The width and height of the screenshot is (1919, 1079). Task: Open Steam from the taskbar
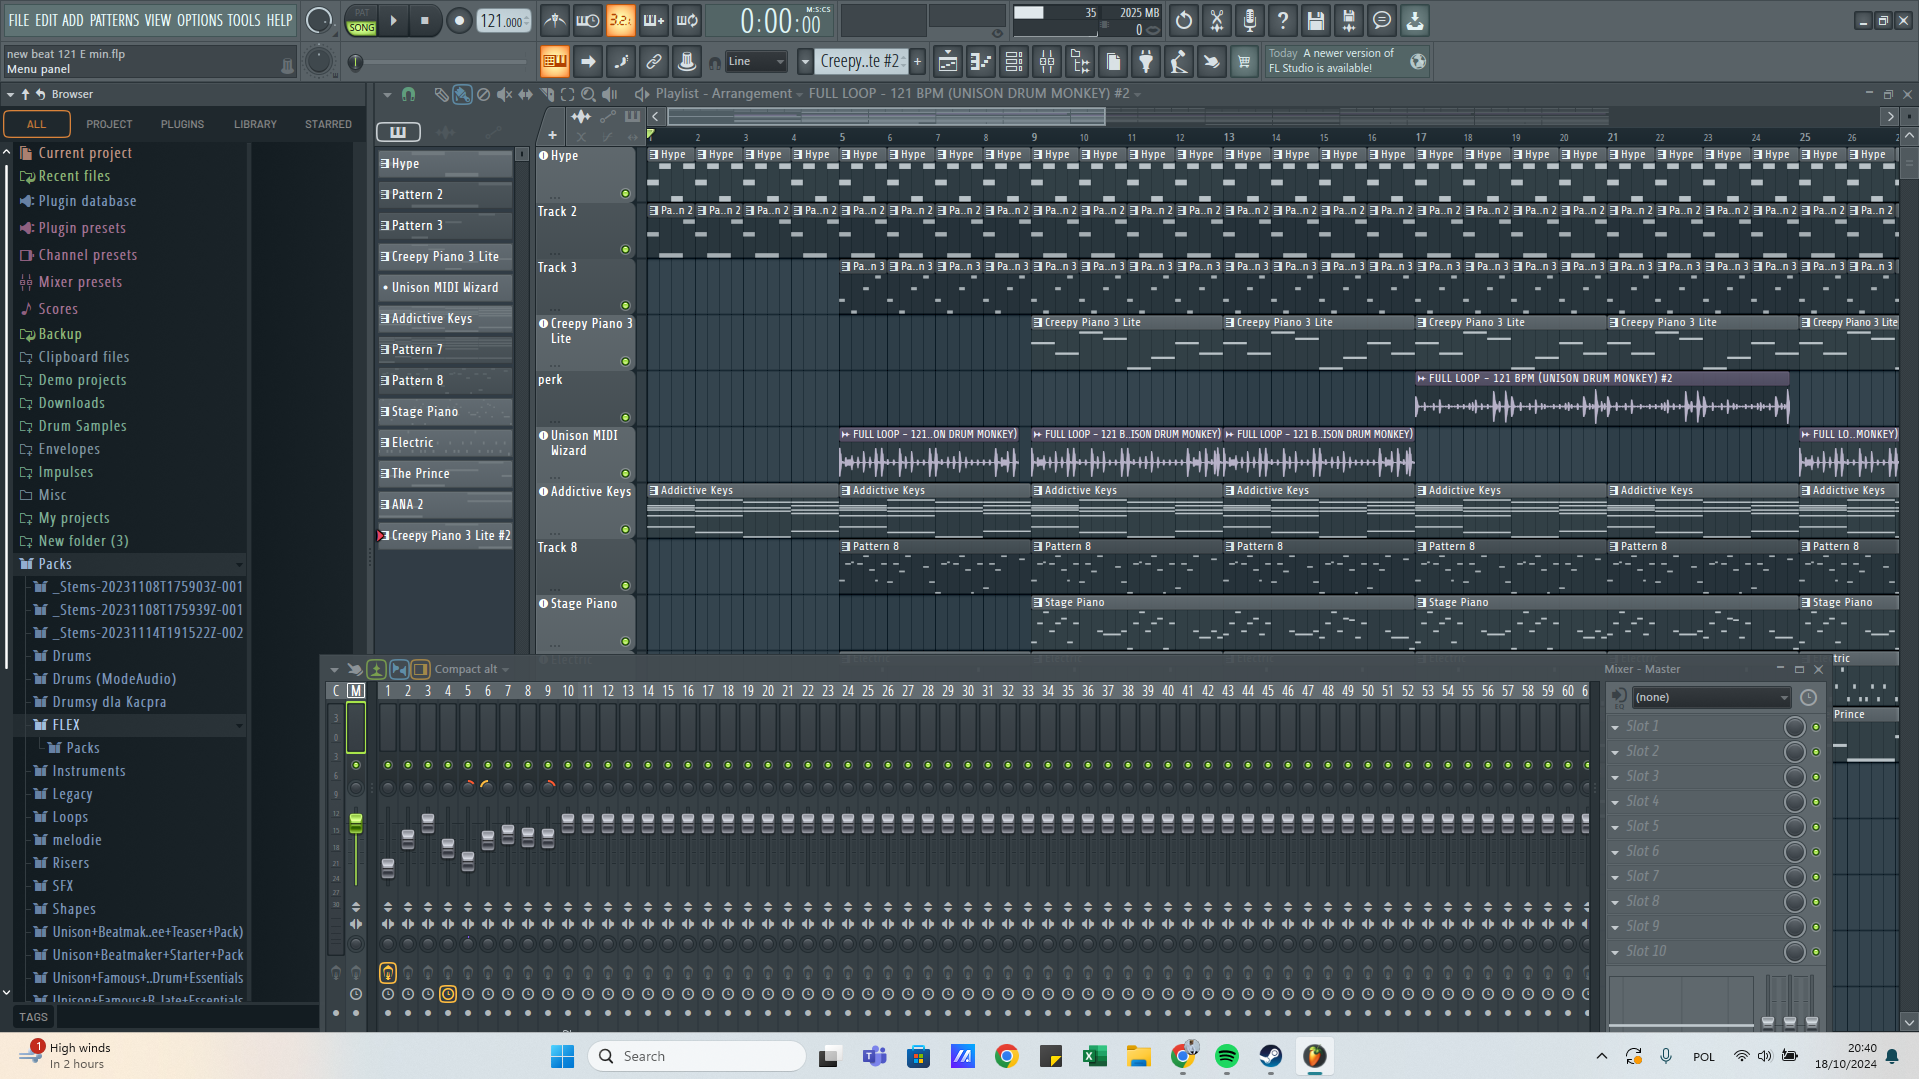click(1271, 1056)
